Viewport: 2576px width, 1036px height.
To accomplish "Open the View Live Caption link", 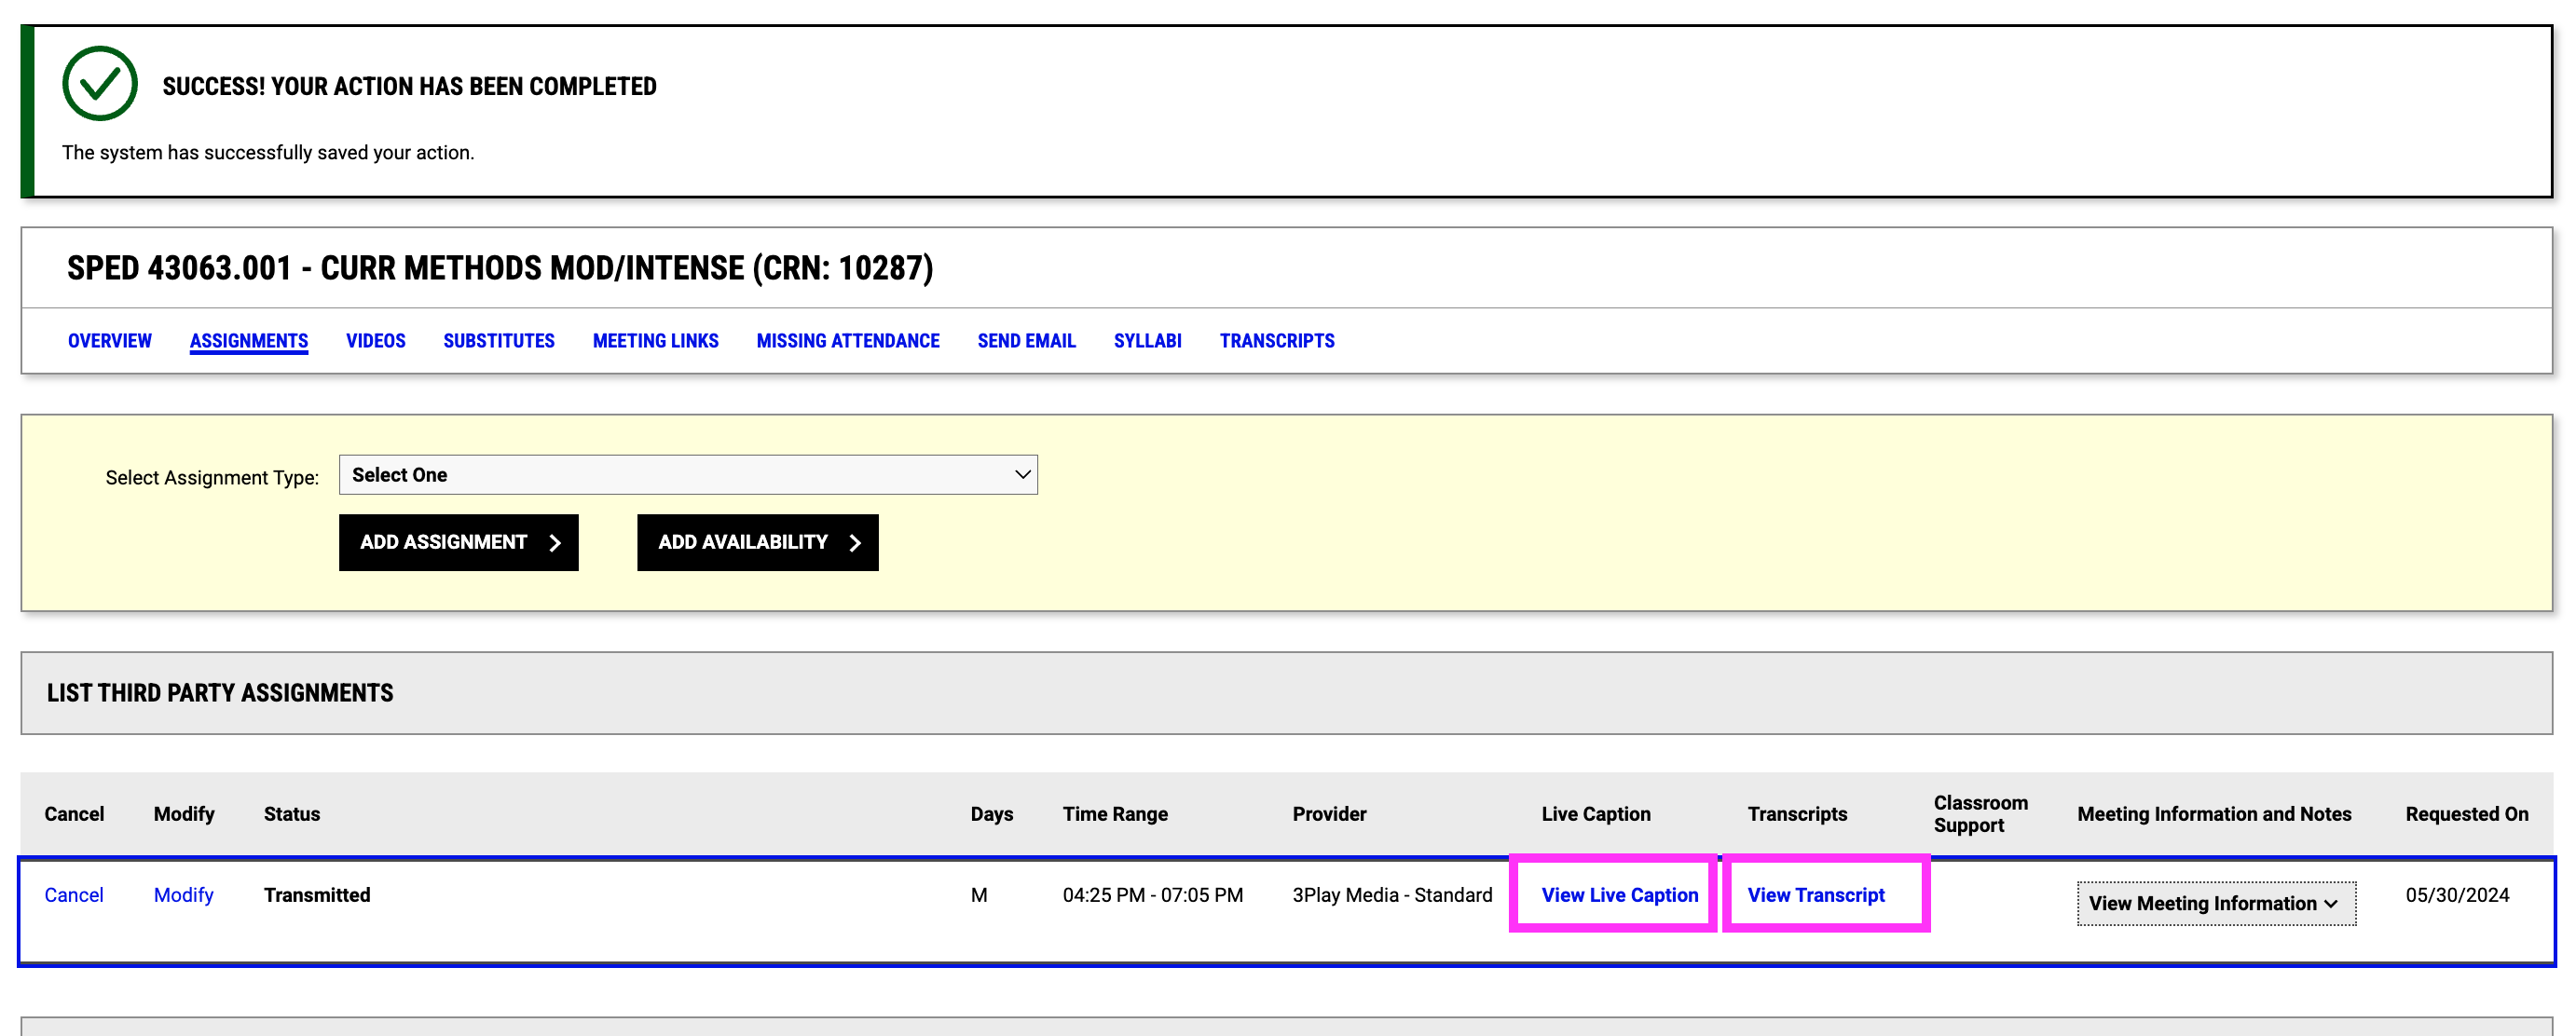I will [1620, 895].
